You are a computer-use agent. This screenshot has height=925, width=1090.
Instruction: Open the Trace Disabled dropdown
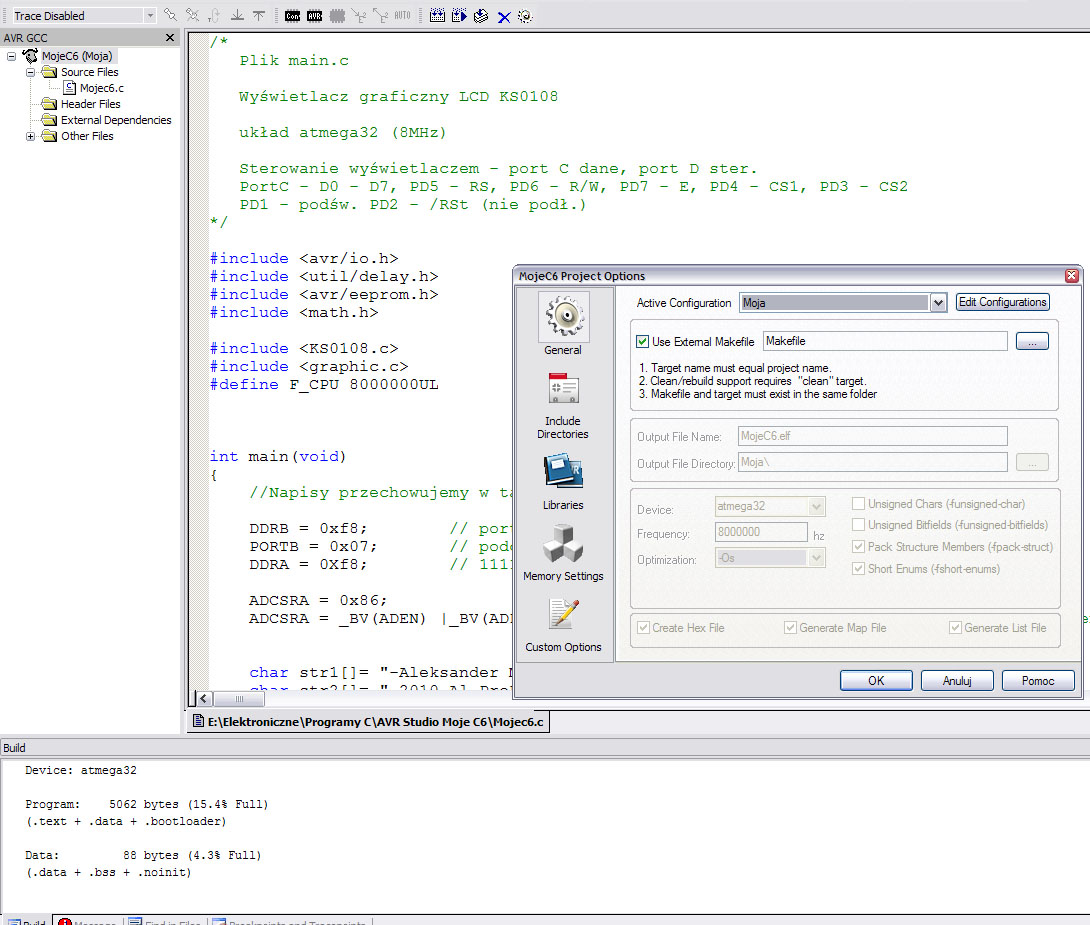(x=150, y=16)
